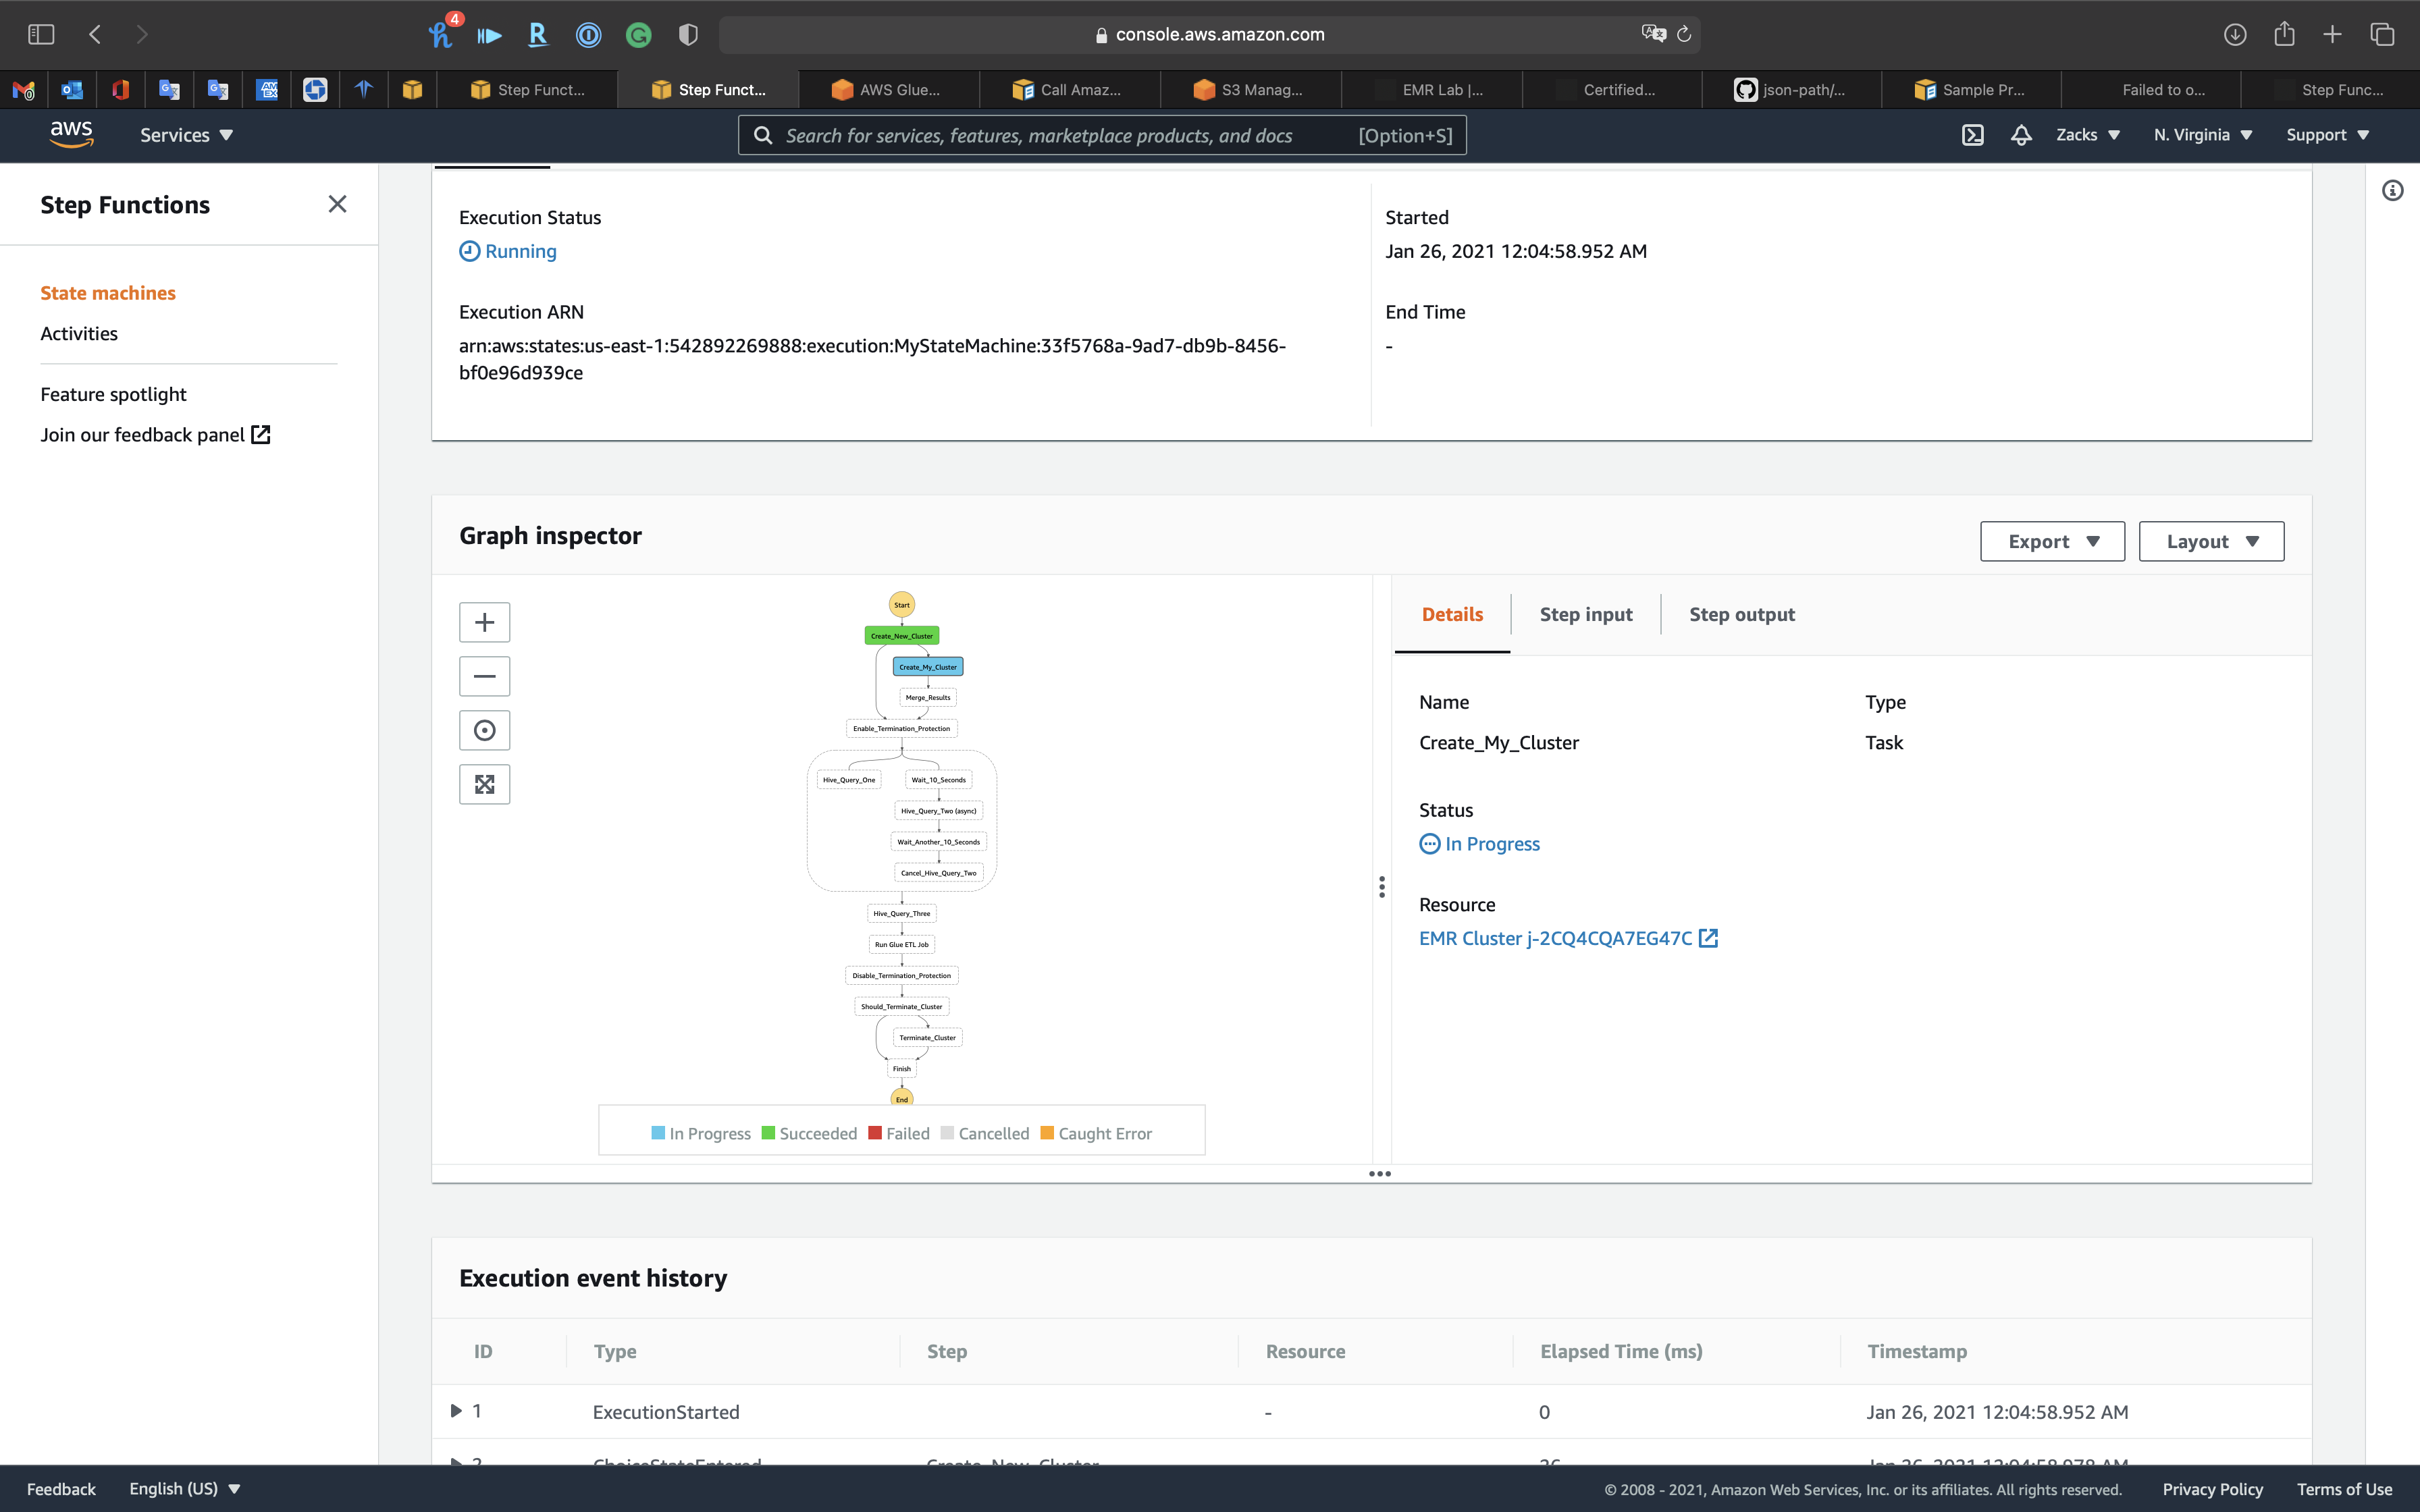Click the graph zoom in button
2420x1512 pixels.
[484, 622]
